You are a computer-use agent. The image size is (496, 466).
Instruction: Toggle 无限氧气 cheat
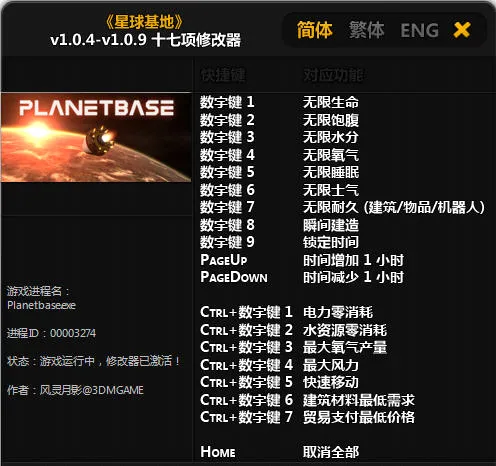pyautogui.click(x=331, y=155)
